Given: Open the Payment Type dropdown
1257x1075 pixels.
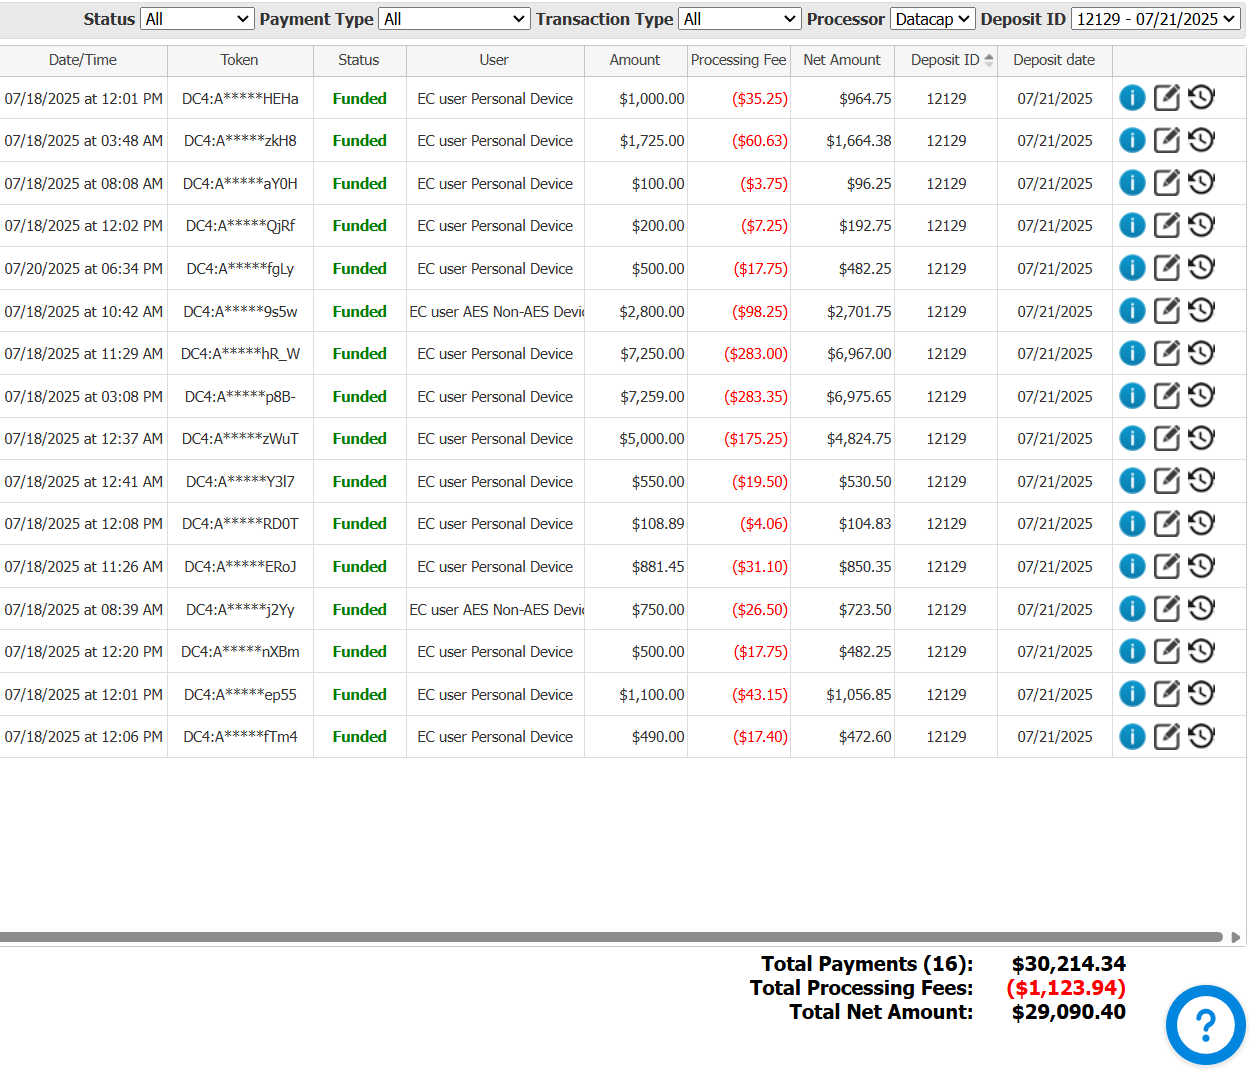Looking at the screenshot, I should pos(454,19).
